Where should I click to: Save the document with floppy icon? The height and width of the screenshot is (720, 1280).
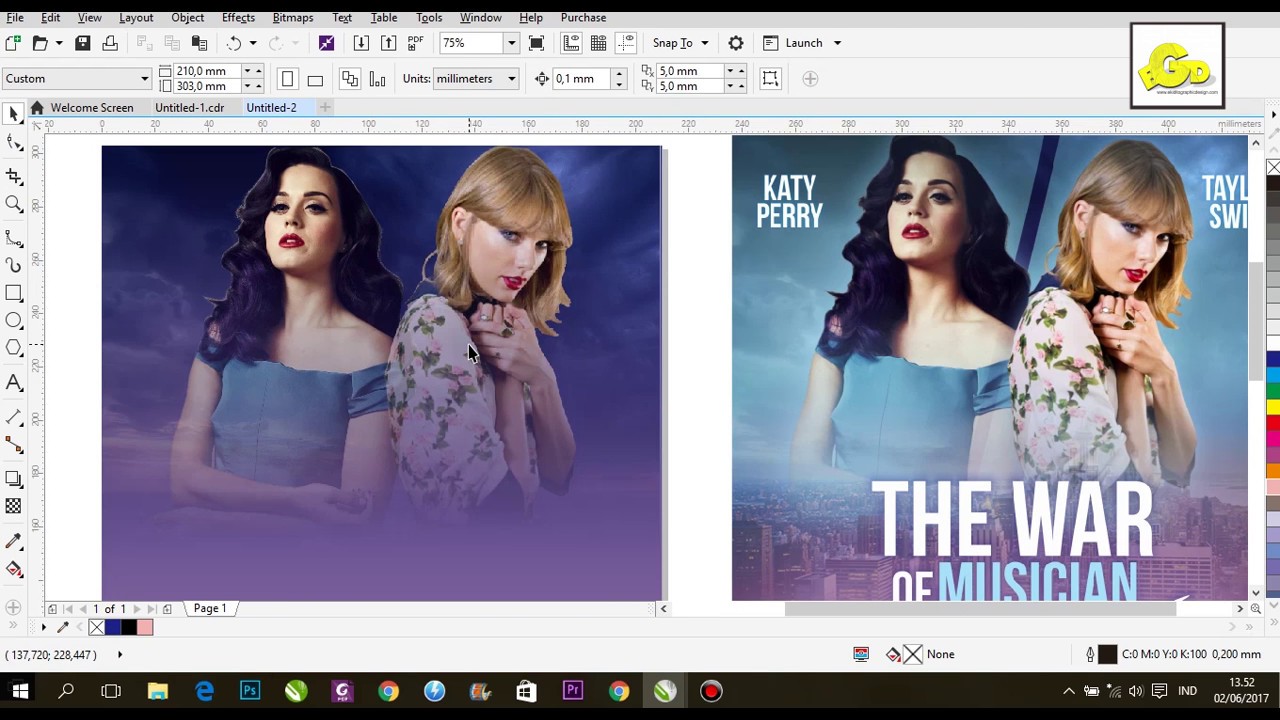coord(83,43)
